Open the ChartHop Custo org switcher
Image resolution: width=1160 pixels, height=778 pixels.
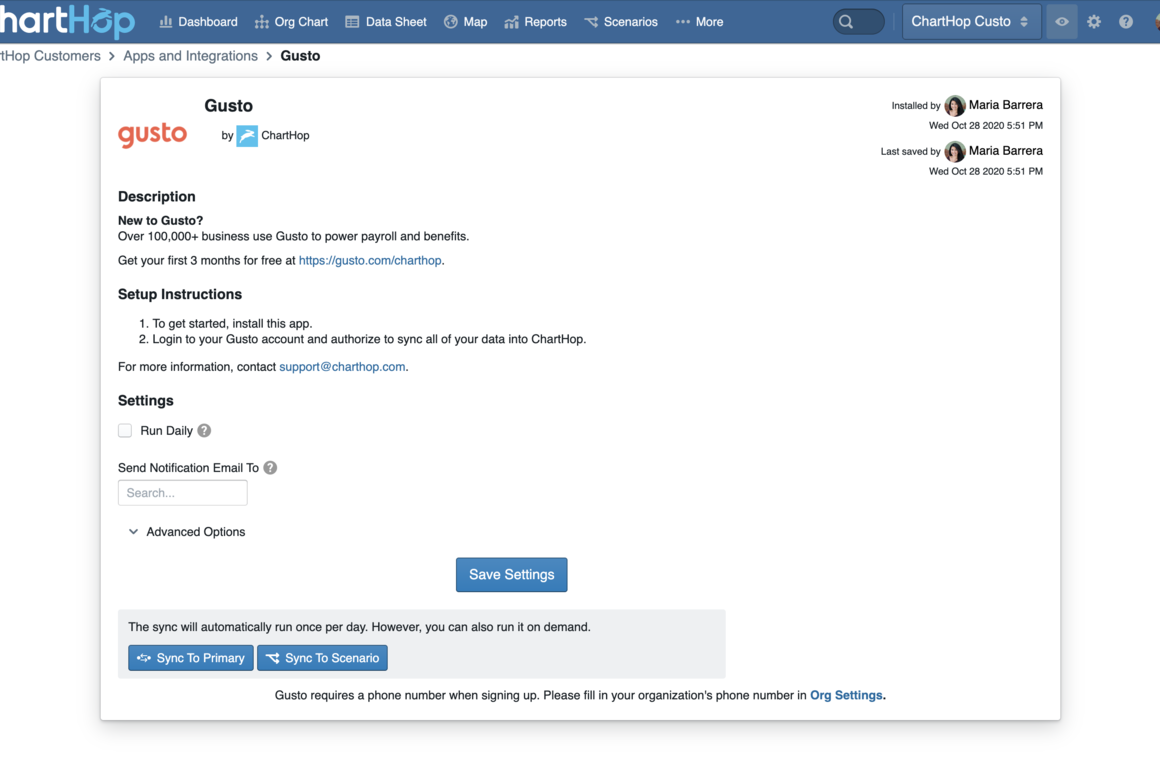click(971, 21)
